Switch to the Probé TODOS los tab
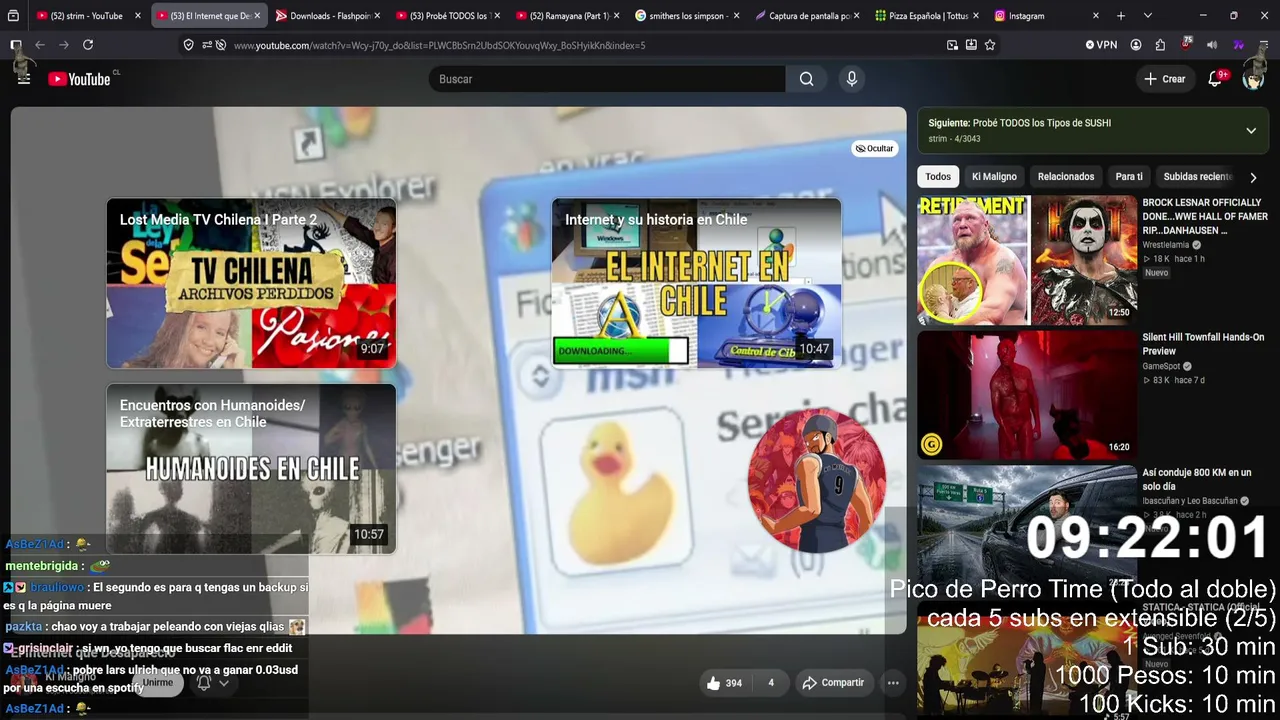 (448, 16)
